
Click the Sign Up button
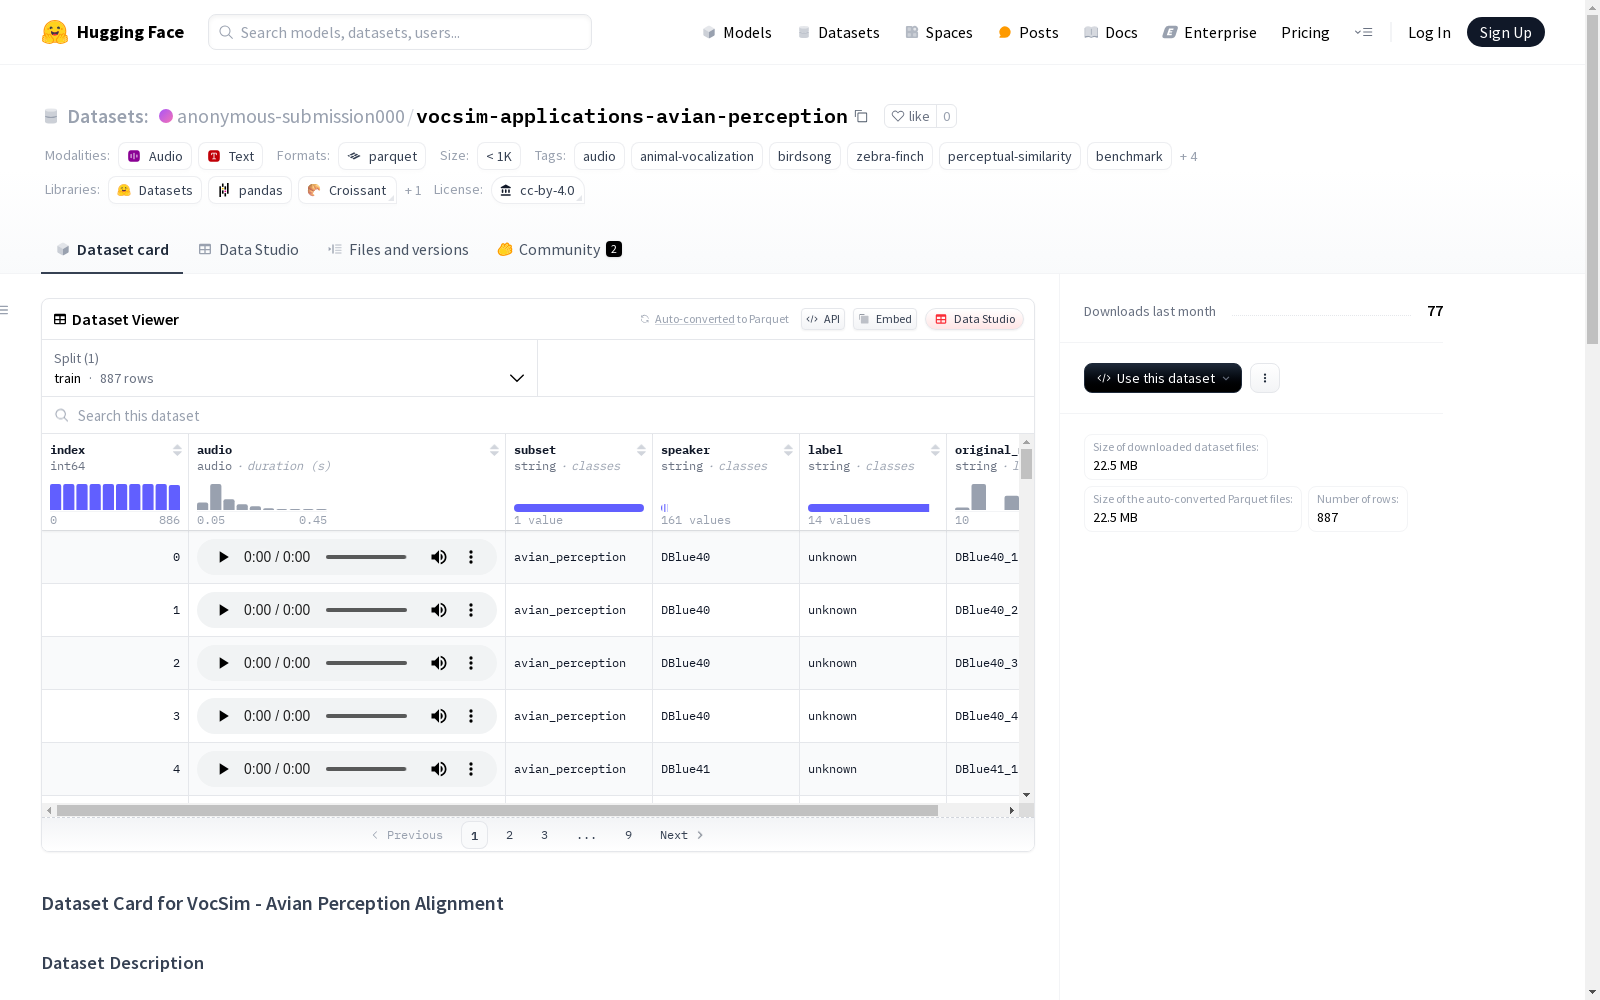pos(1505,32)
